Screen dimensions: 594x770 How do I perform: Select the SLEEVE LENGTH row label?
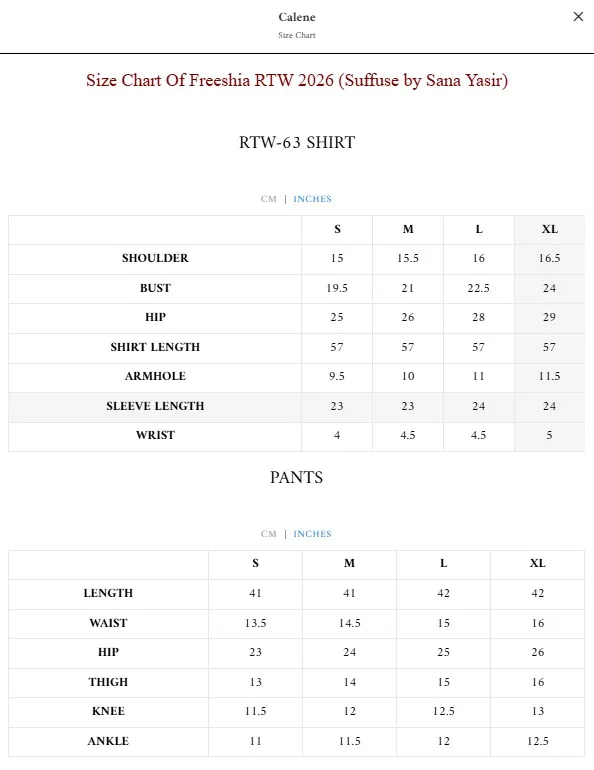coord(155,406)
